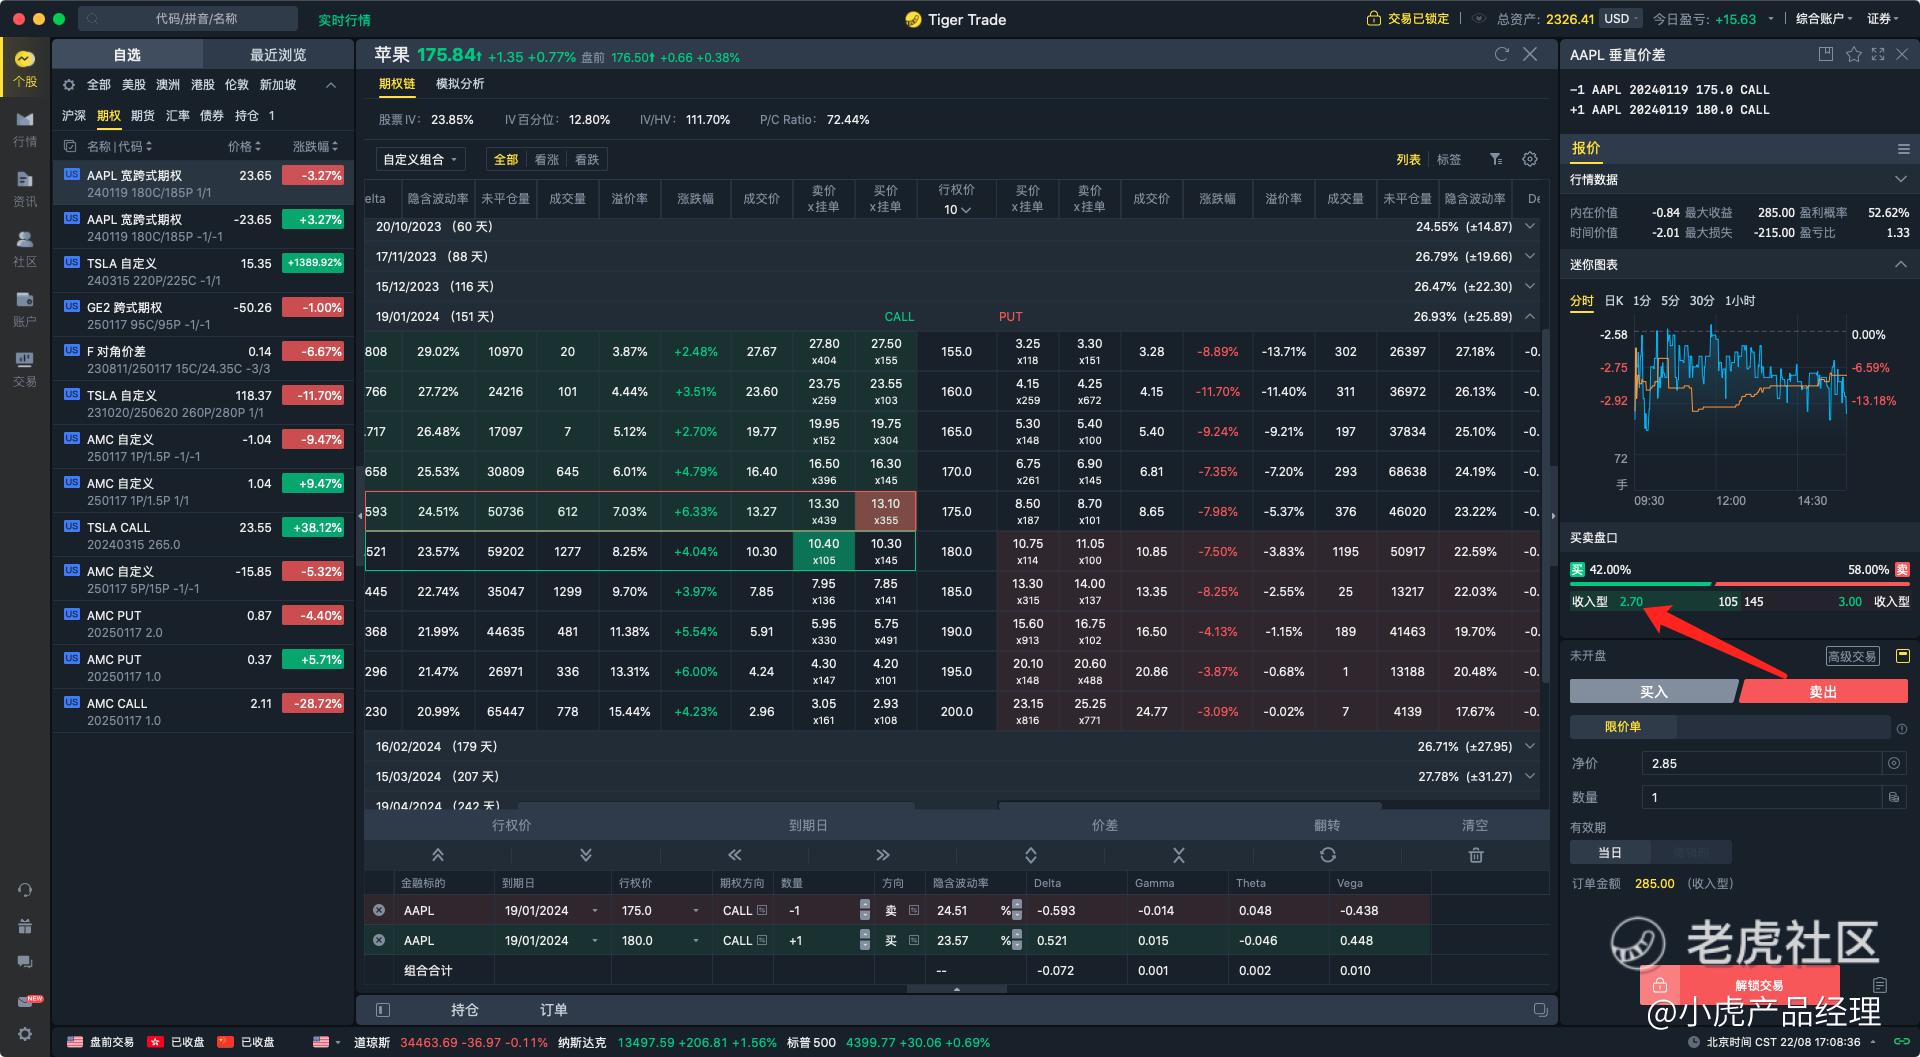Image resolution: width=1920 pixels, height=1057 pixels.
Task: Increase quantity stepper on 175.0 leg
Action: pyautogui.click(x=865, y=905)
